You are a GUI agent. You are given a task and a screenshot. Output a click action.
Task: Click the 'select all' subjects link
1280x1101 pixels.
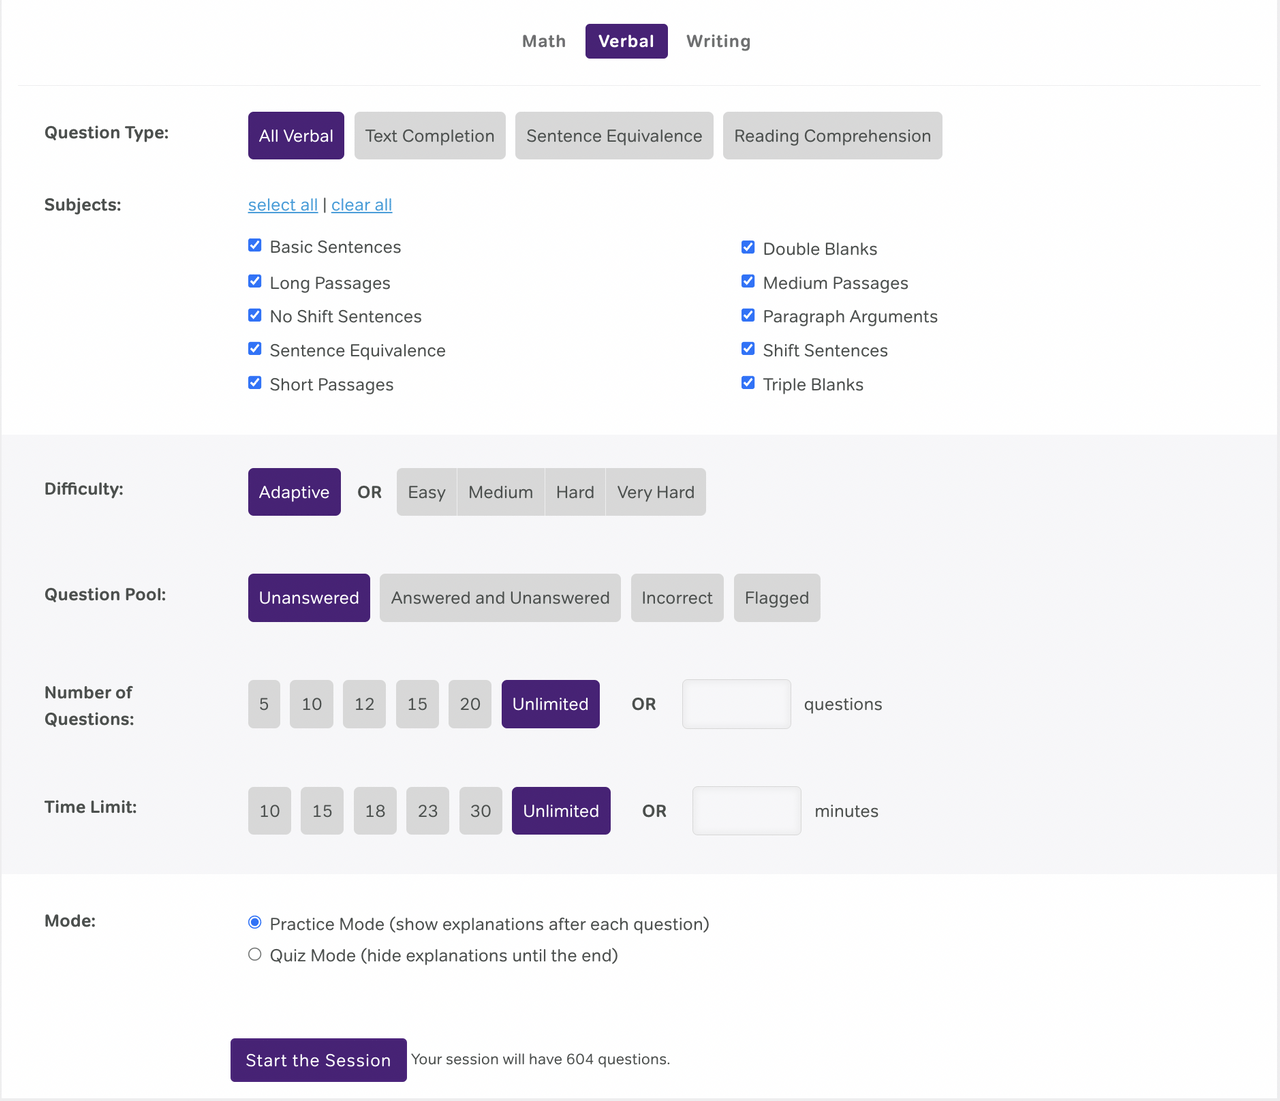coord(282,205)
